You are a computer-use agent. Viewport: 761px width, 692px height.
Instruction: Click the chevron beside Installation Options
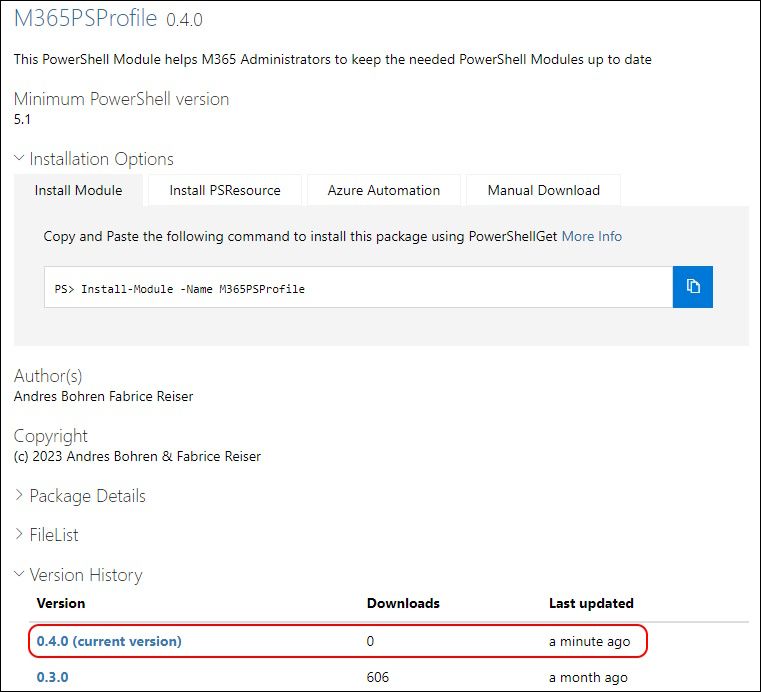coord(20,158)
